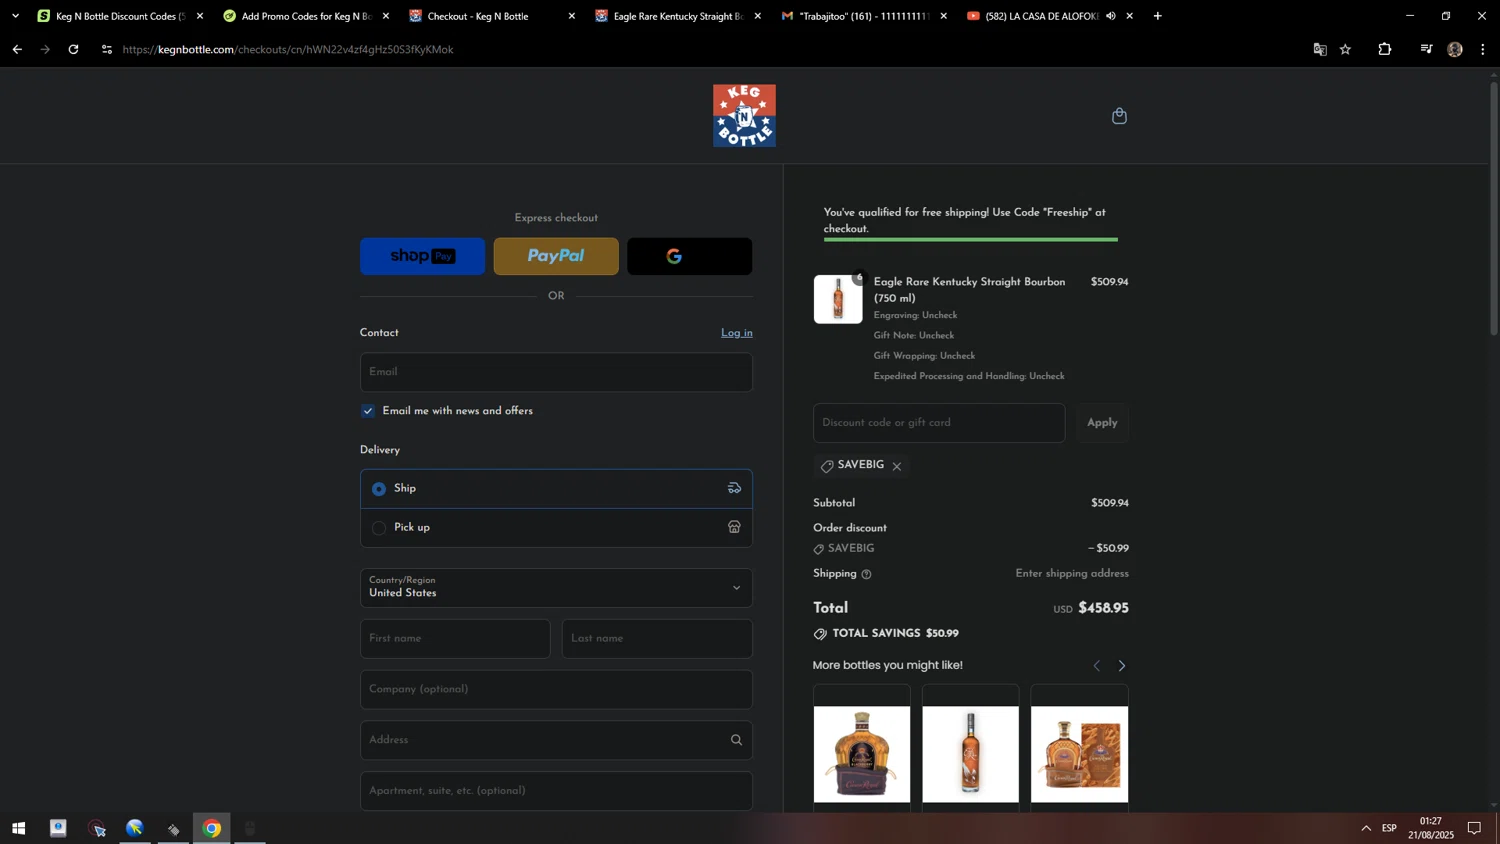Focus the Discount code or gift card field
The height and width of the screenshot is (844, 1500).
pos(939,423)
